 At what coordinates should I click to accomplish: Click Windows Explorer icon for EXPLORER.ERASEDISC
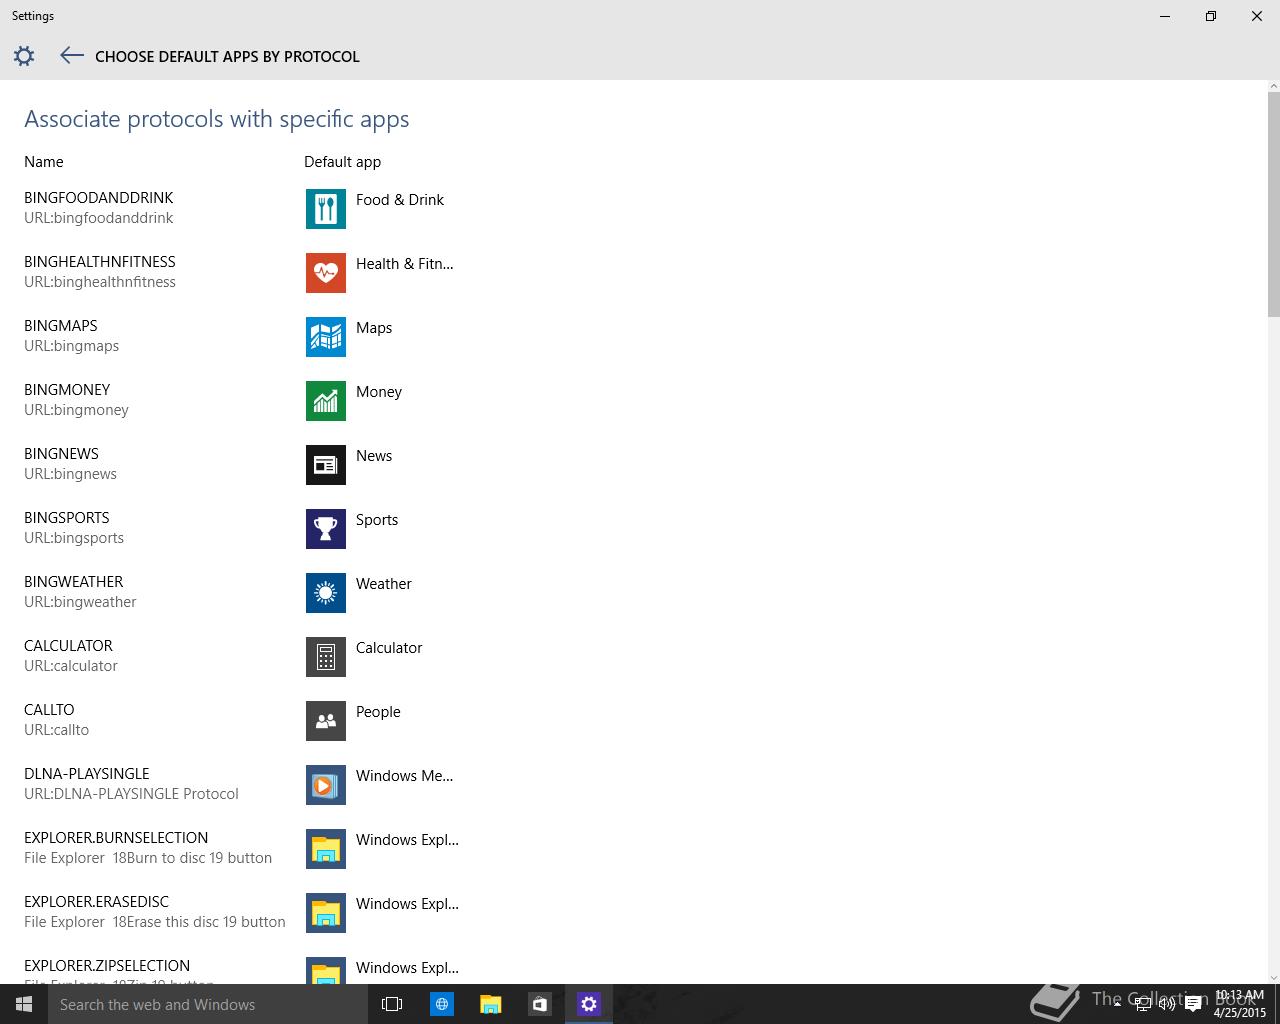click(x=326, y=913)
